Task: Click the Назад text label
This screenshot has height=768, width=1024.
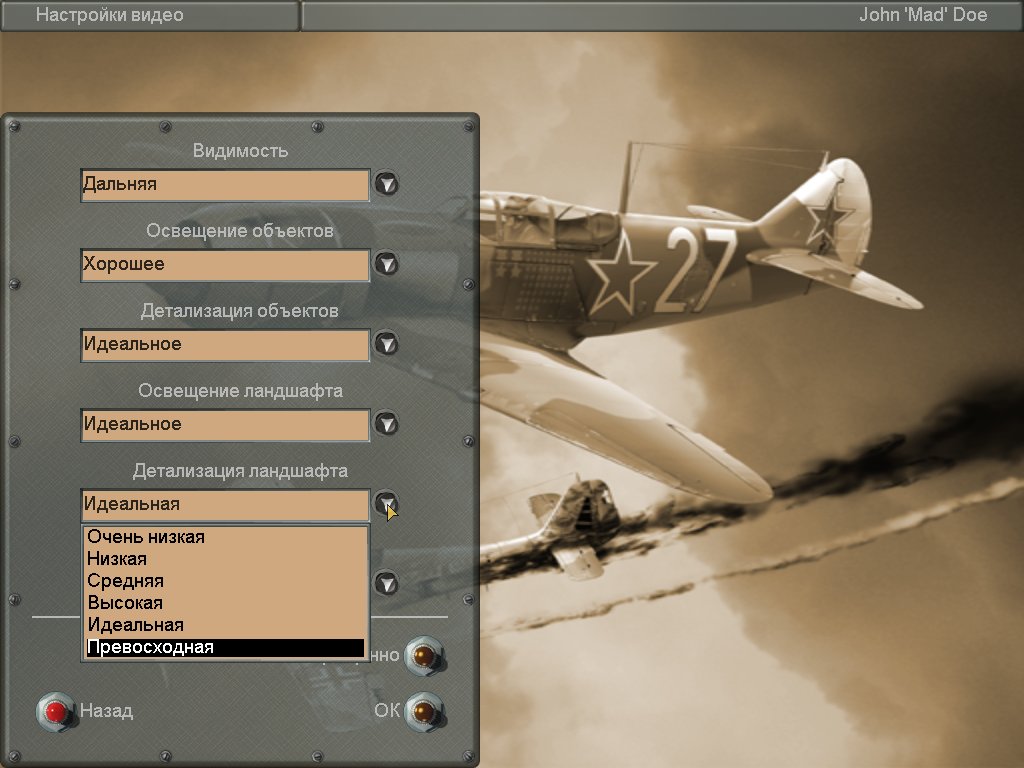Action: [106, 711]
